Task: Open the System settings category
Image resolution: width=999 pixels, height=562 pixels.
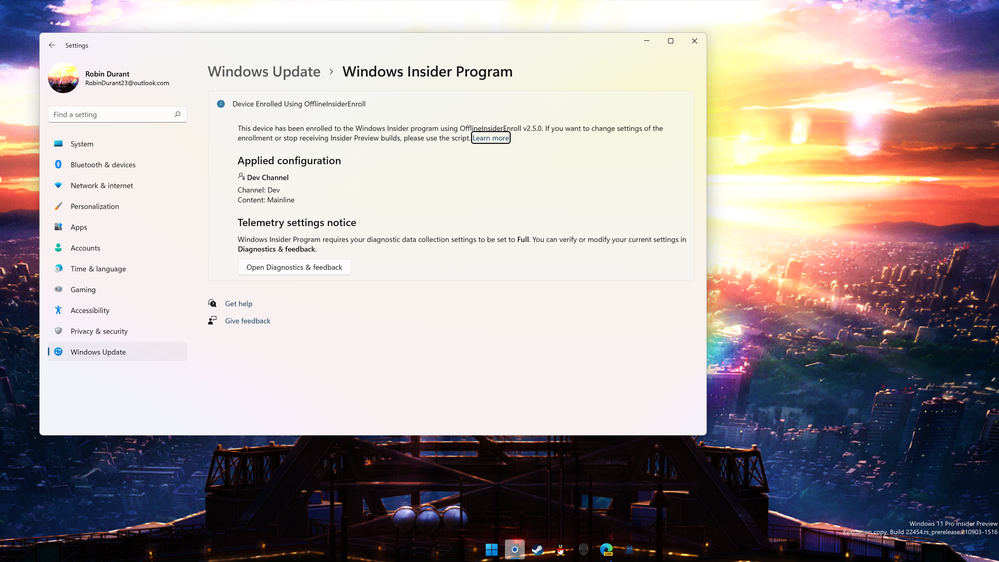Action: [x=117, y=144]
